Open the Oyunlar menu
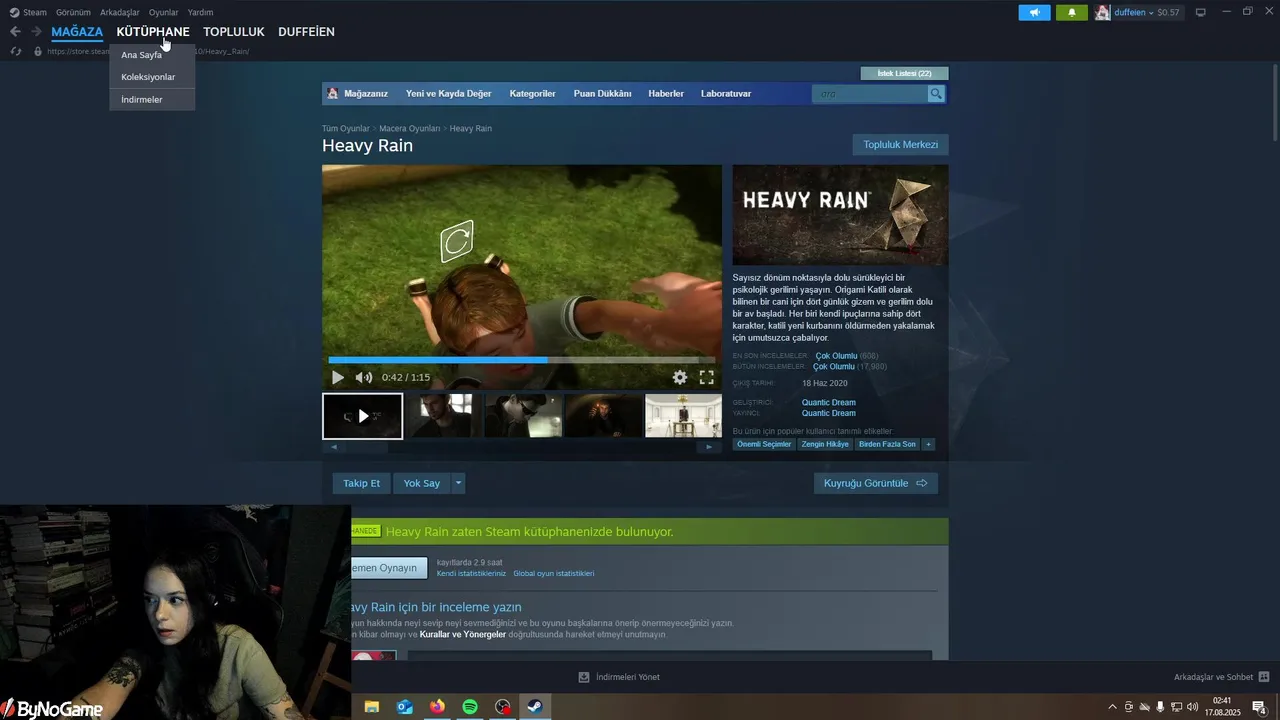The width and height of the screenshot is (1280, 720). pyautogui.click(x=164, y=12)
